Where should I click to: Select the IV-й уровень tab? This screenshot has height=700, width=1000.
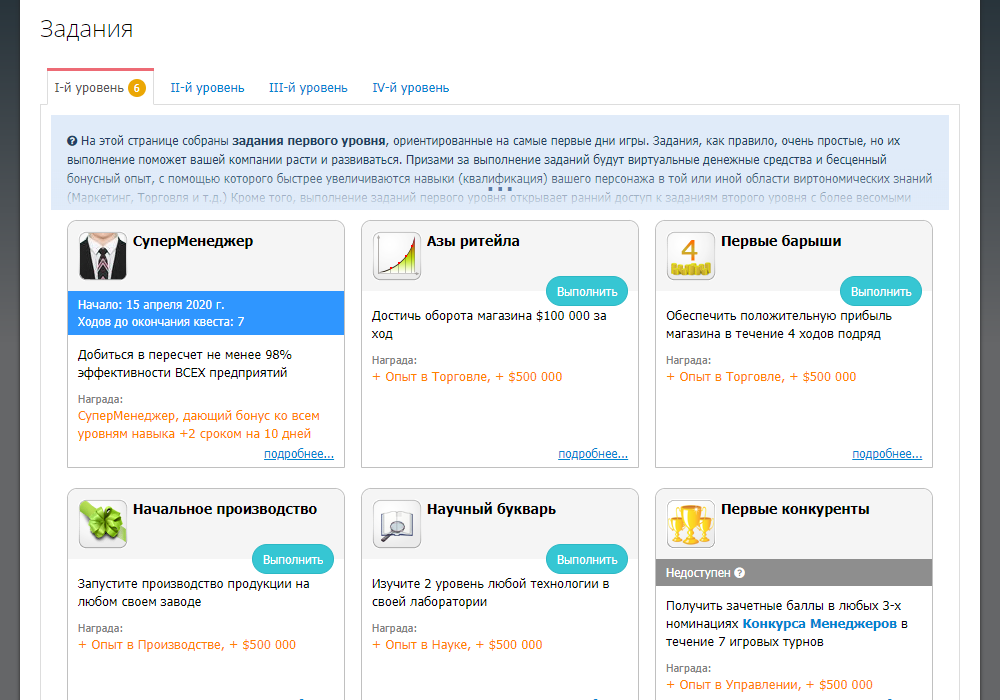pos(411,88)
